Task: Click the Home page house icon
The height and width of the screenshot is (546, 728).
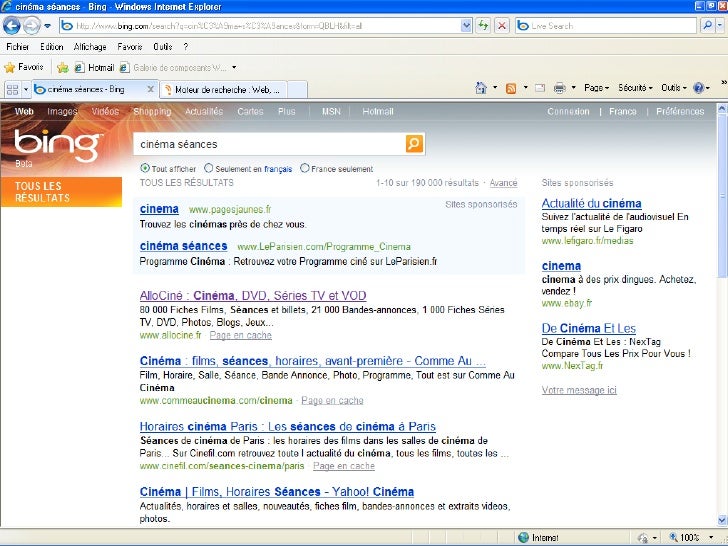Action: click(x=481, y=88)
